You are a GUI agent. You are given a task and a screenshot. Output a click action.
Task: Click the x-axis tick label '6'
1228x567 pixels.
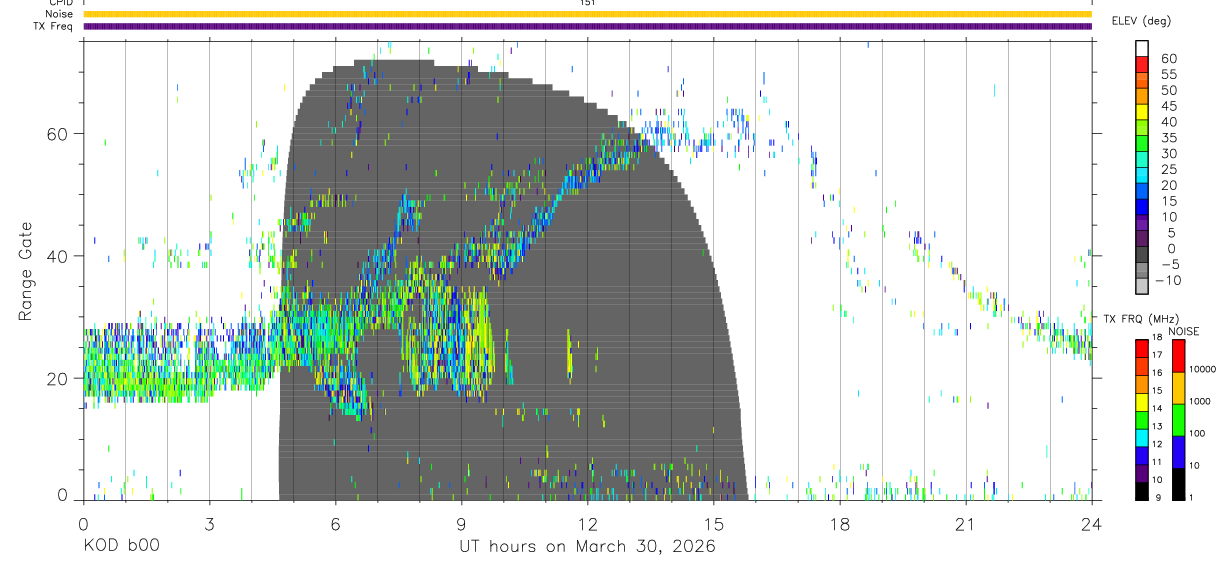click(x=335, y=524)
